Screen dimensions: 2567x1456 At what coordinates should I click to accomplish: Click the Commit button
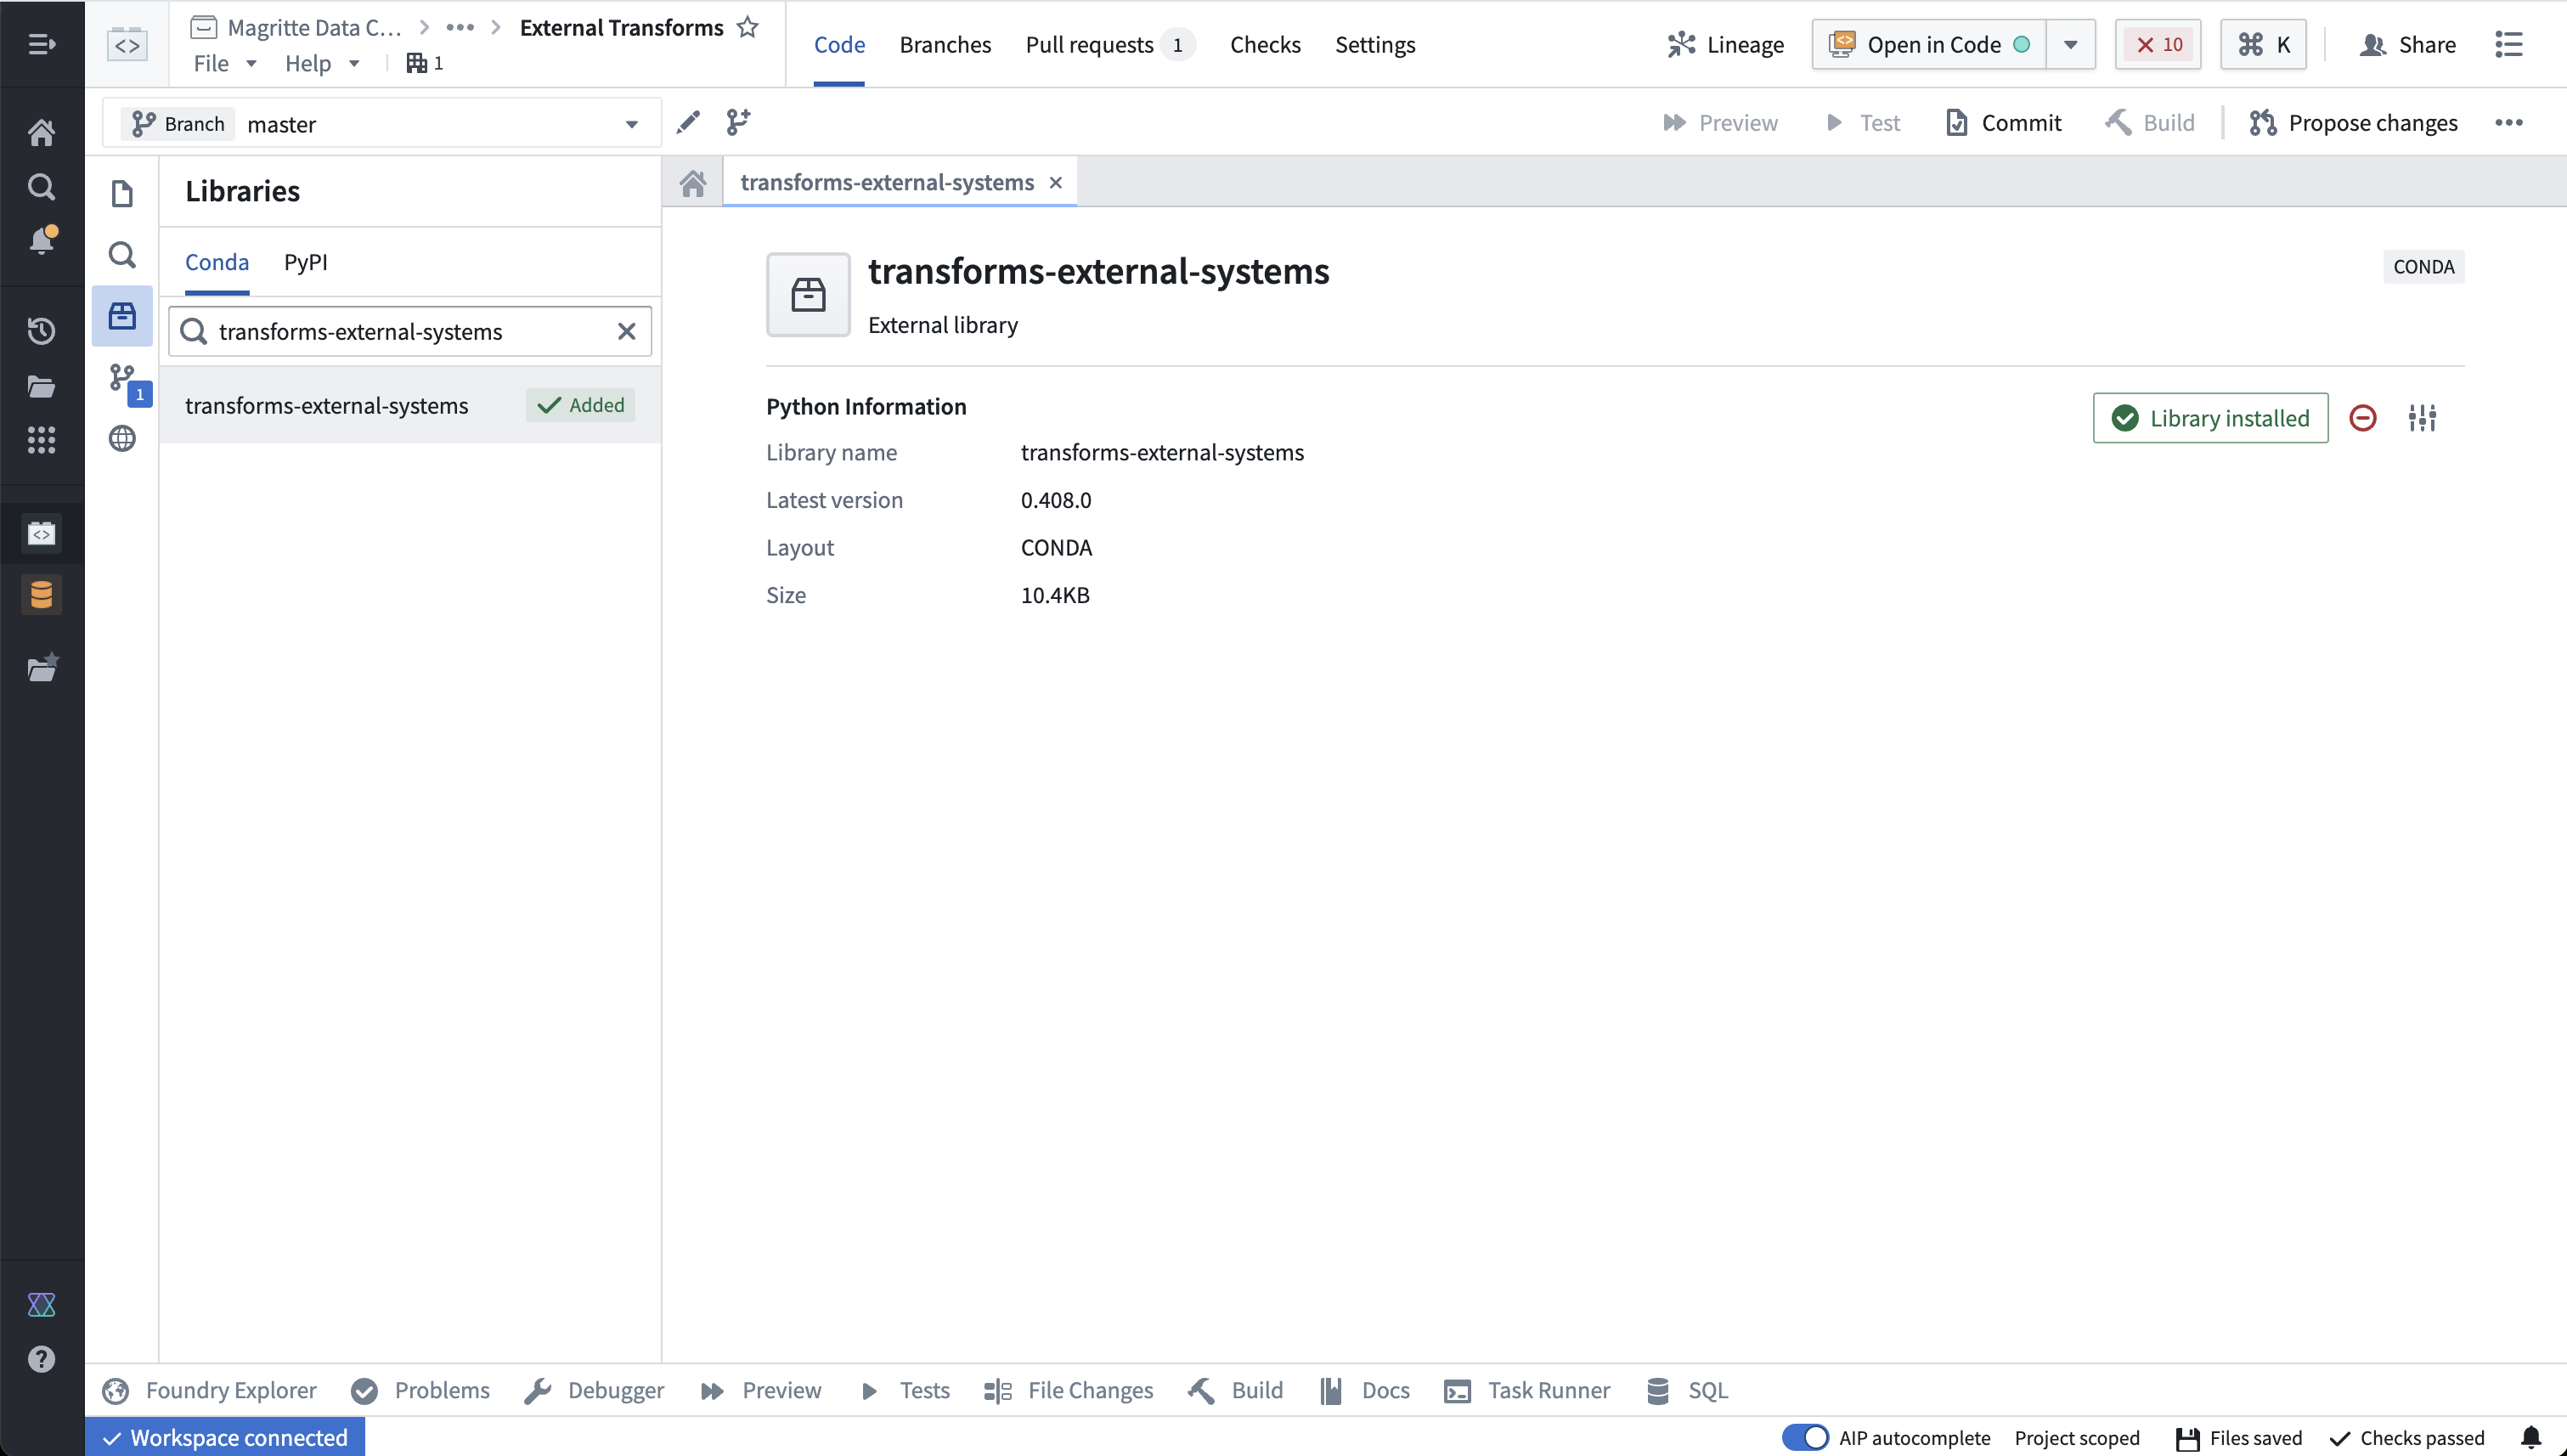pyautogui.click(x=2003, y=122)
